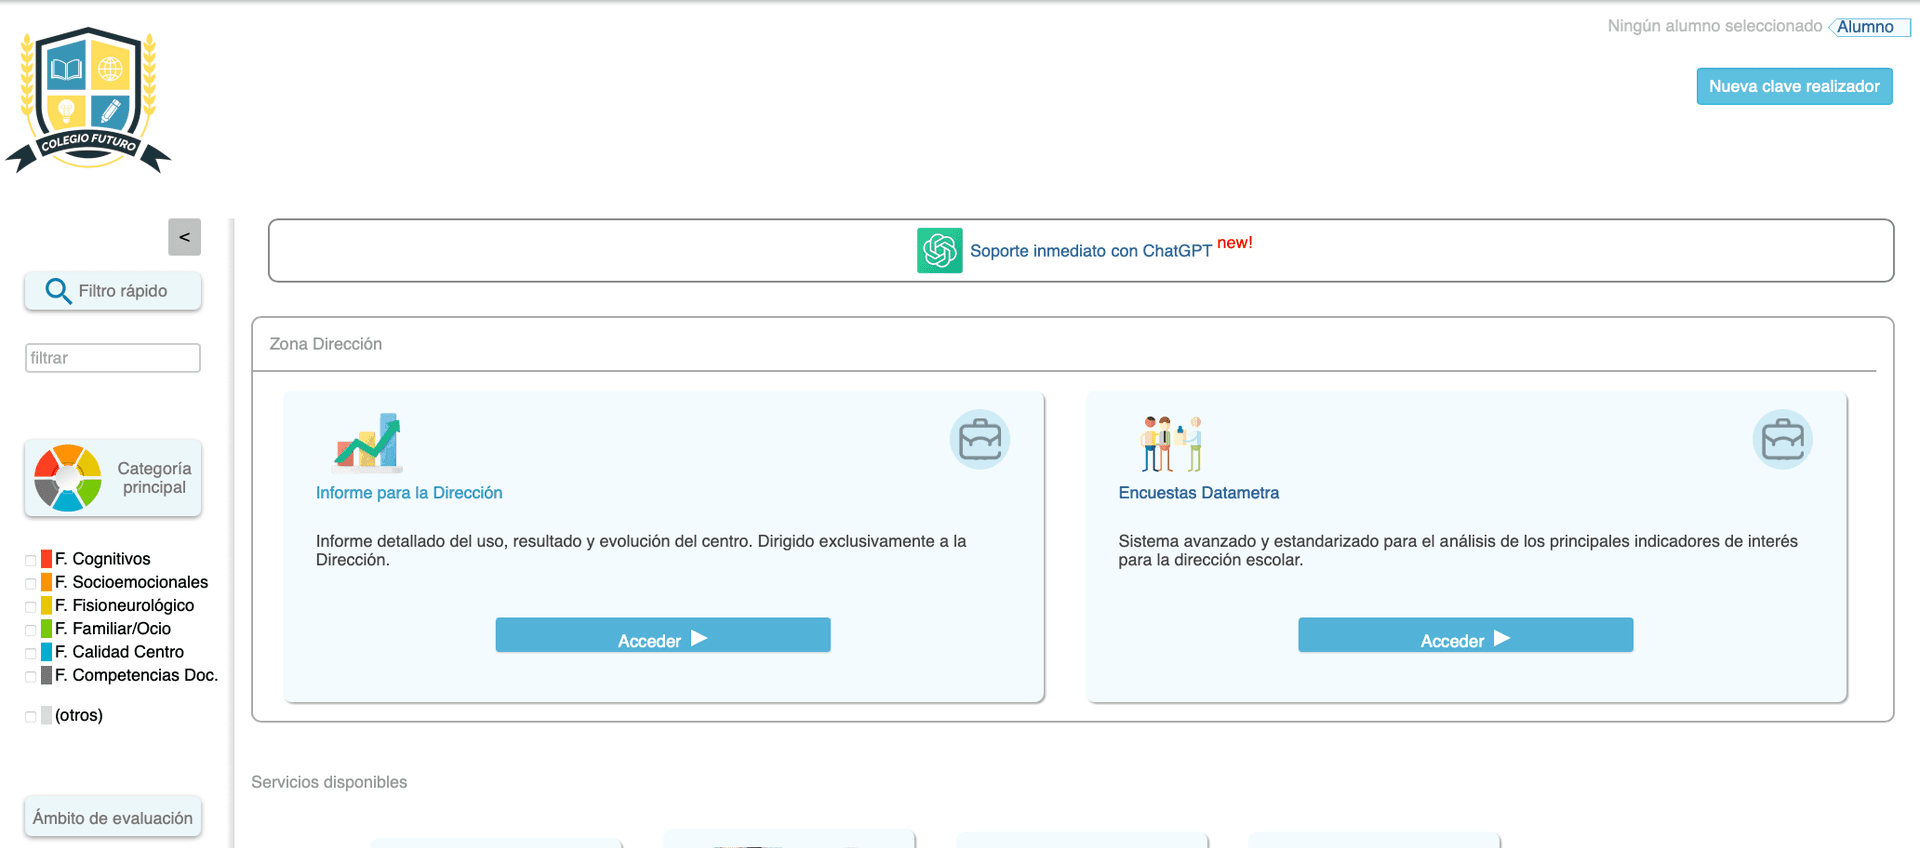Open the Soporte inmediato con ChatGPT link
The image size is (1920, 848).
[1090, 251]
